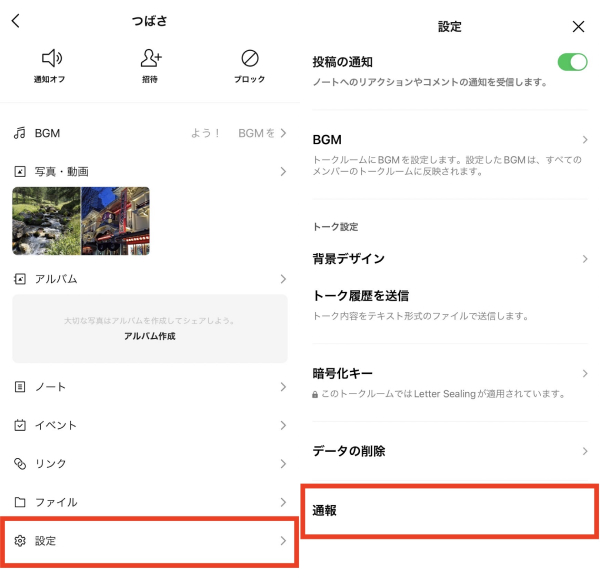The image size is (600, 578).
Task: Open 設定 via its chevron
Action: pos(283,541)
